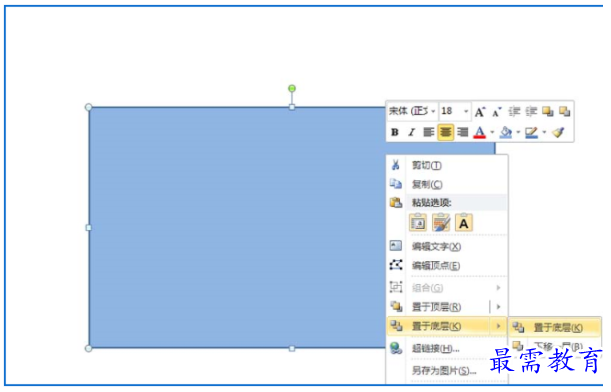Click inside the blue rectangle shape
This screenshot has width=611, height=392.
pos(237,228)
